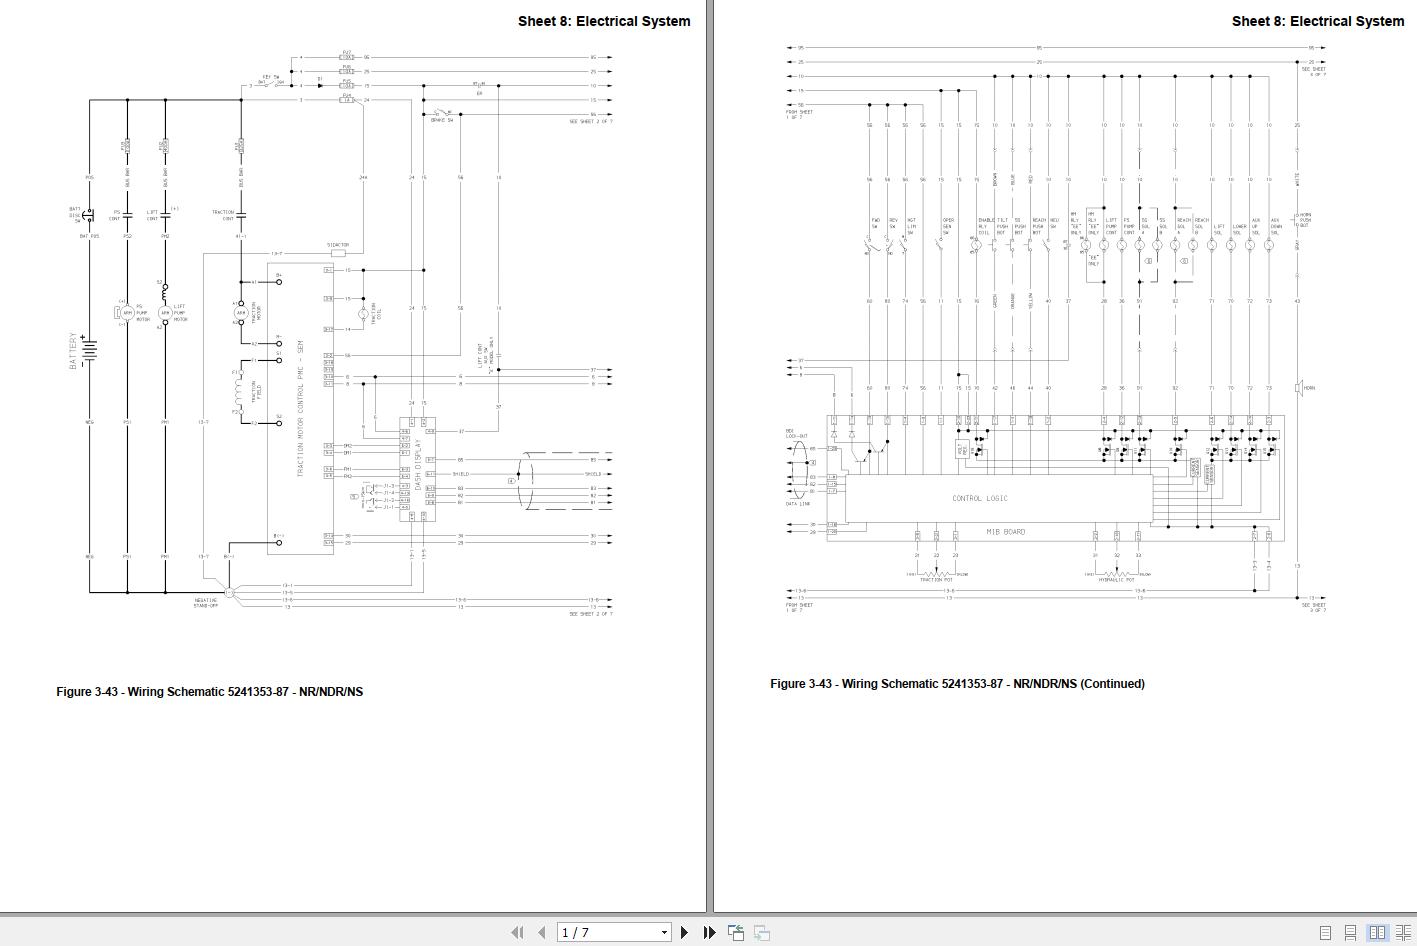
Task: Jump to the last page
Action: coord(709,932)
